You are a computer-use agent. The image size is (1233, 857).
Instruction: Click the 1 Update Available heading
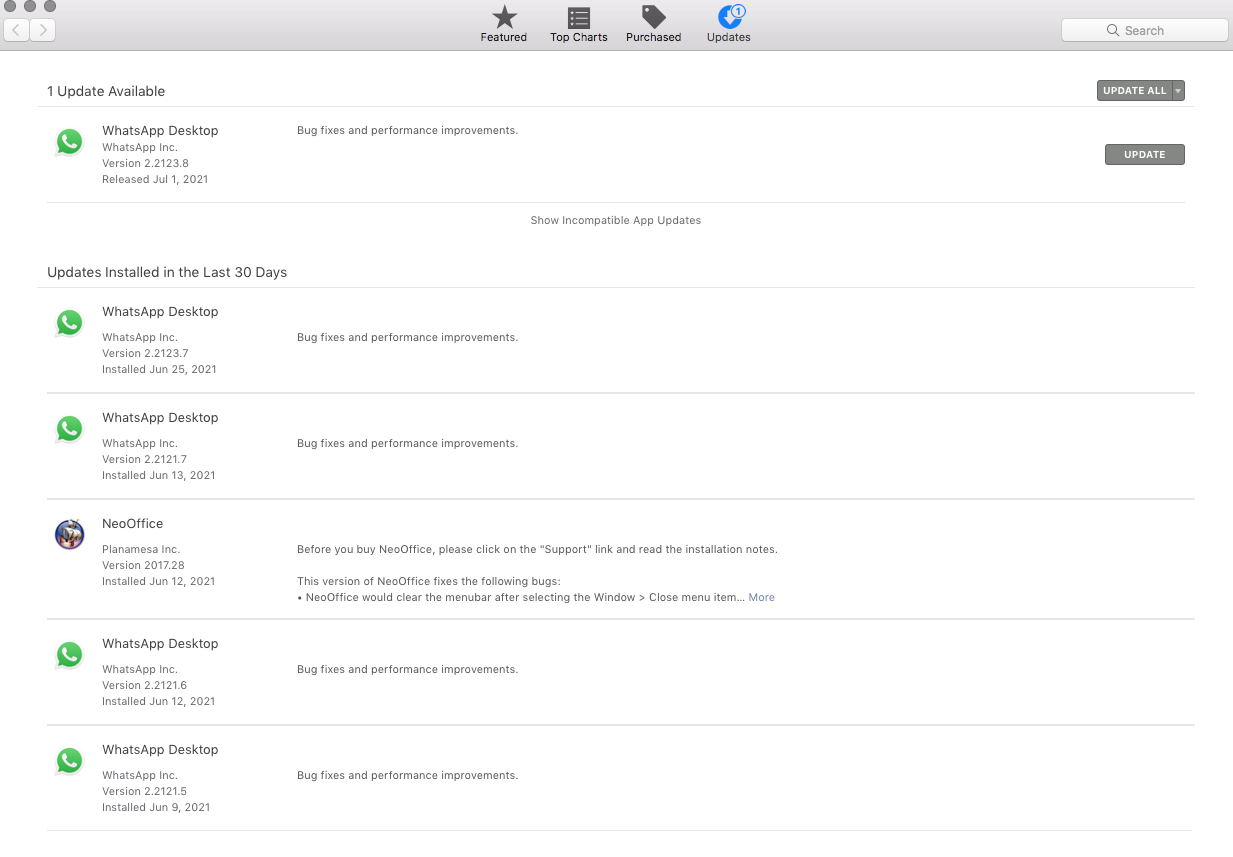pos(106,91)
